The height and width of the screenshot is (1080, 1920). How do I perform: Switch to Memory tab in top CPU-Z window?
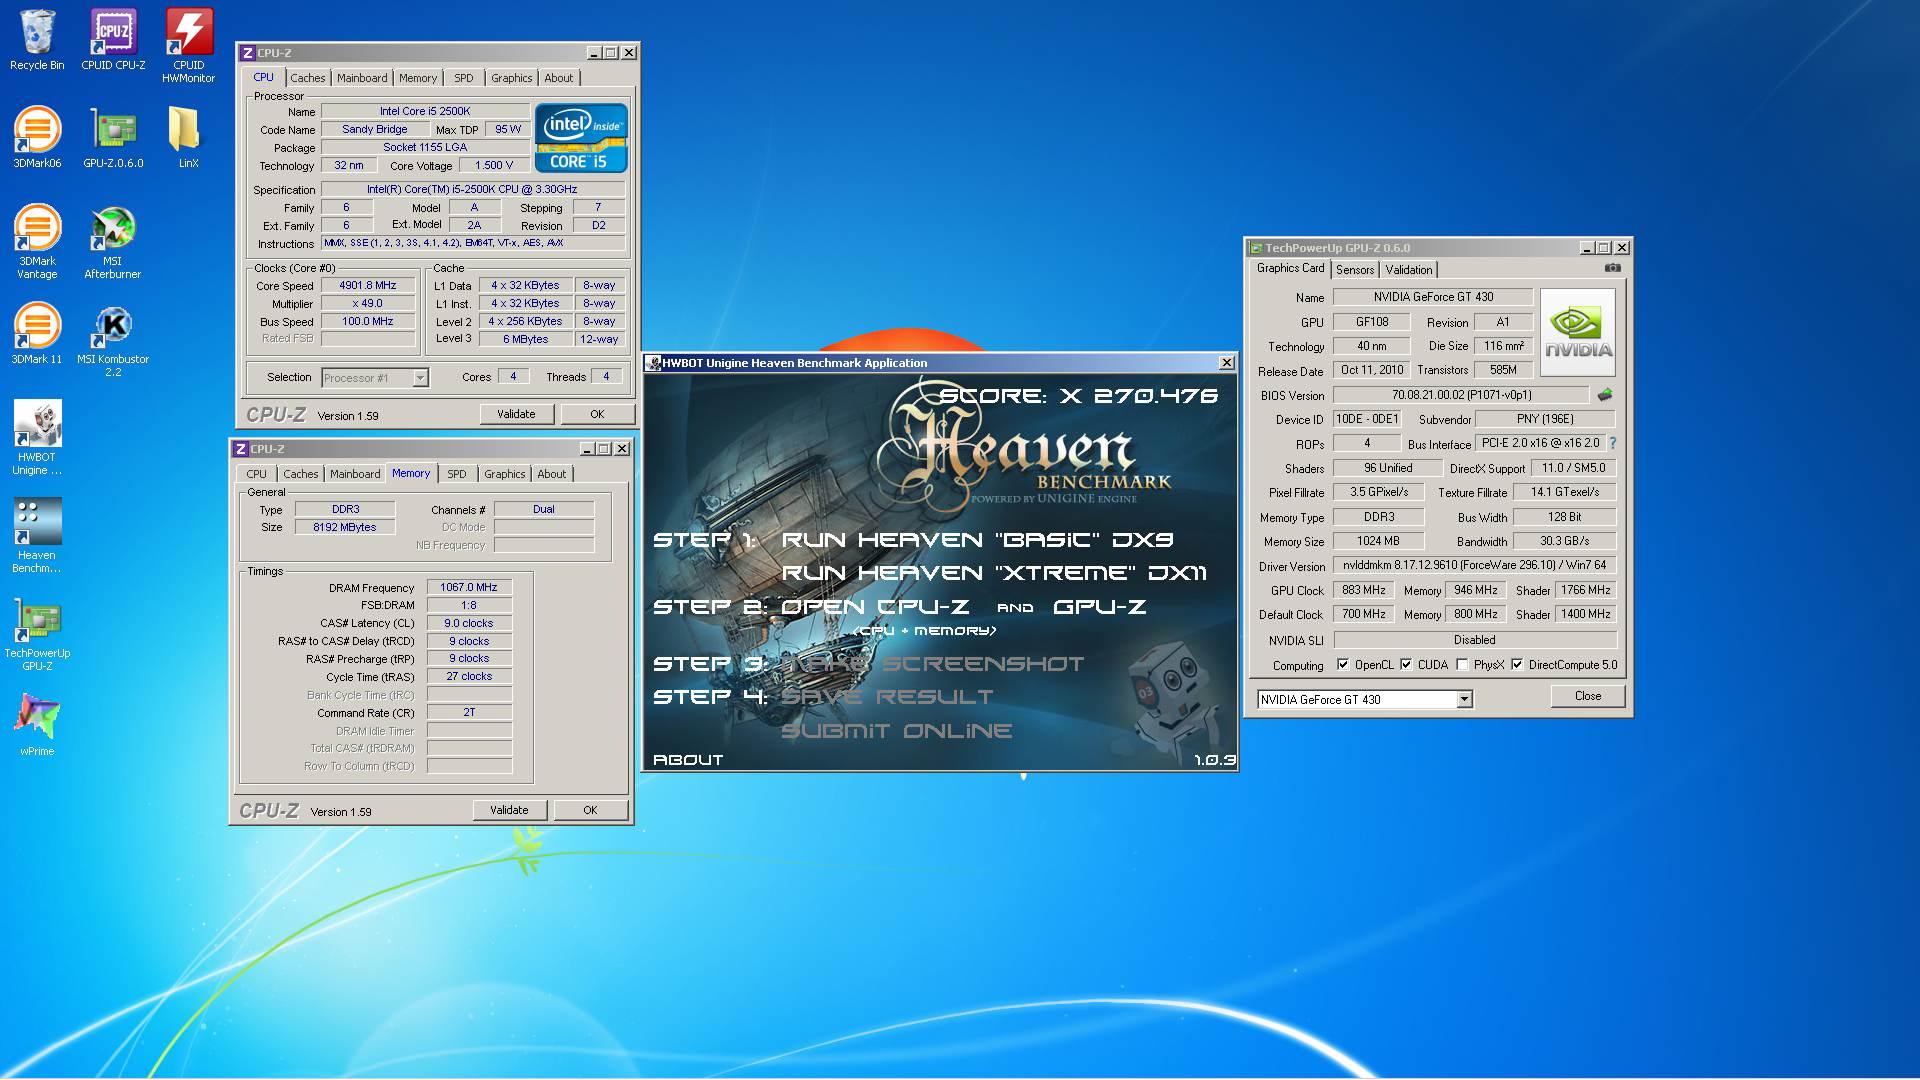tap(418, 78)
